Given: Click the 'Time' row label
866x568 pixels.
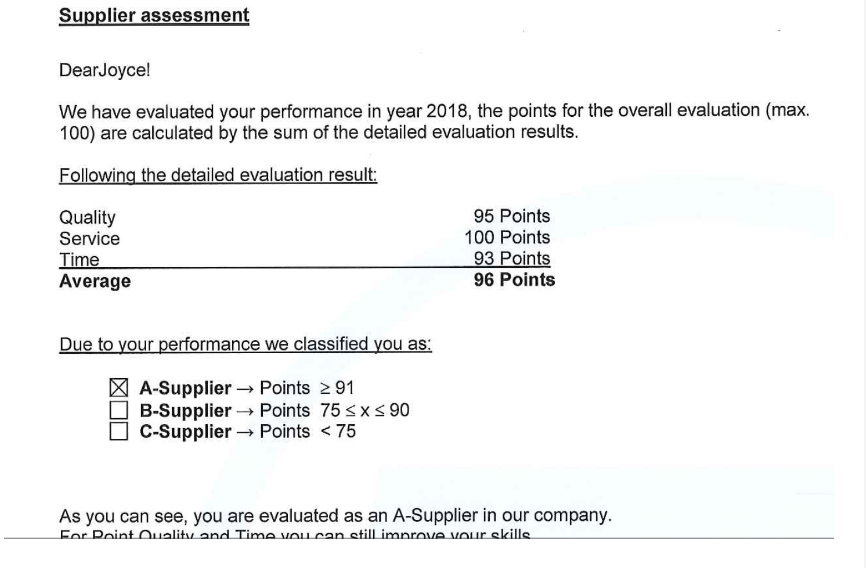Looking at the screenshot, I should (x=79, y=260).
